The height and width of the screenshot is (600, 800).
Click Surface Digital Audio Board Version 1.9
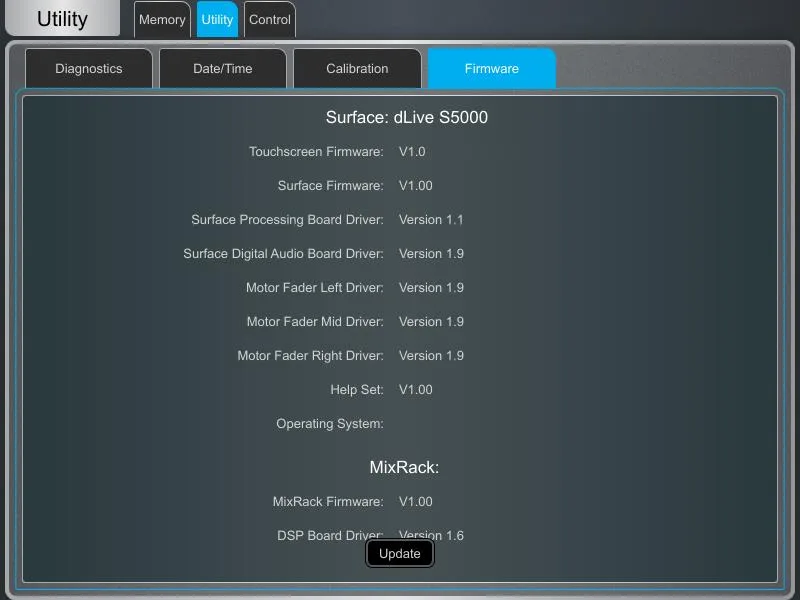coord(431,254)
